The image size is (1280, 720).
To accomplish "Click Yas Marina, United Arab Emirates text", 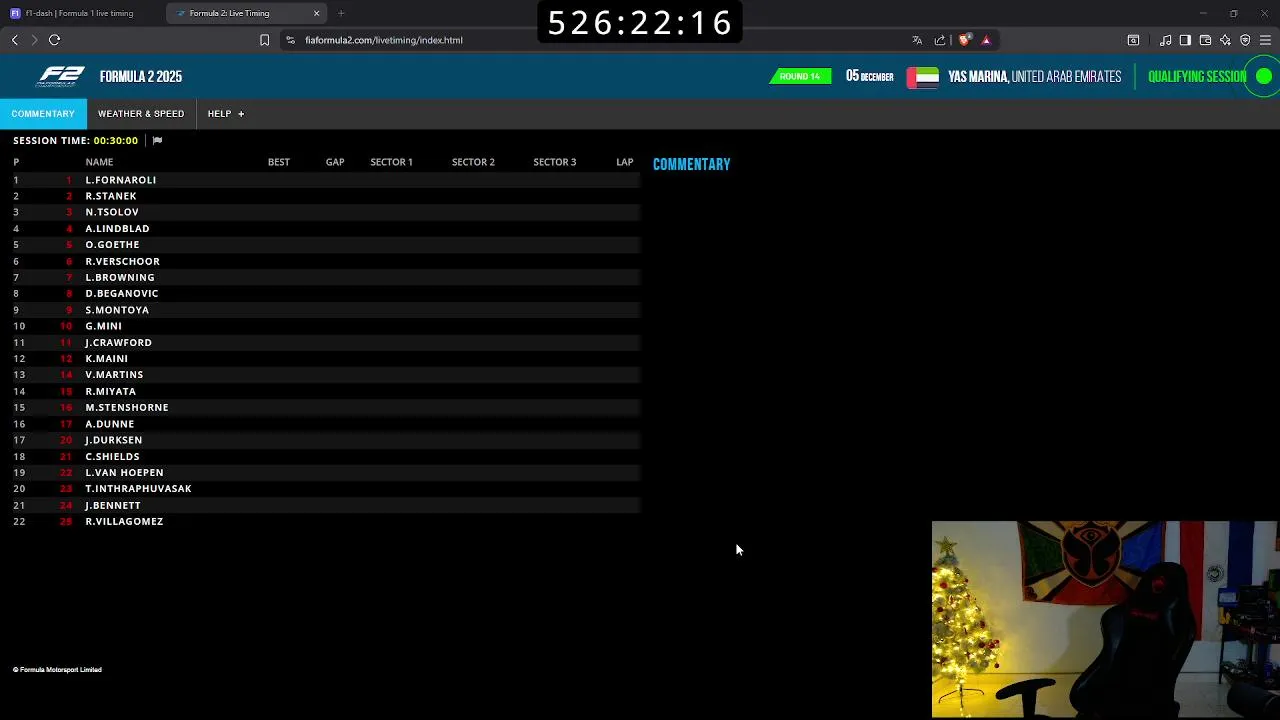I will tap(1034, 77).
